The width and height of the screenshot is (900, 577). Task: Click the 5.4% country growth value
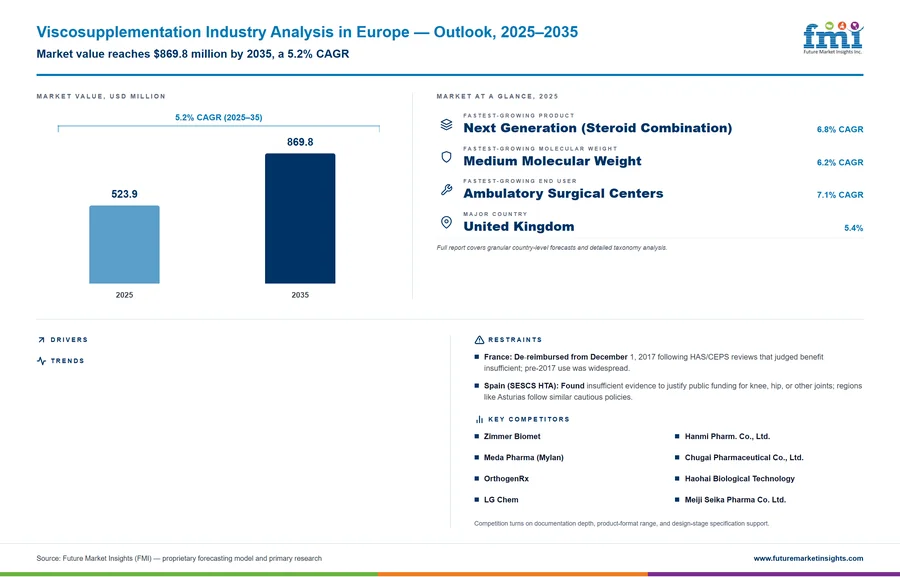coord(854,228)
